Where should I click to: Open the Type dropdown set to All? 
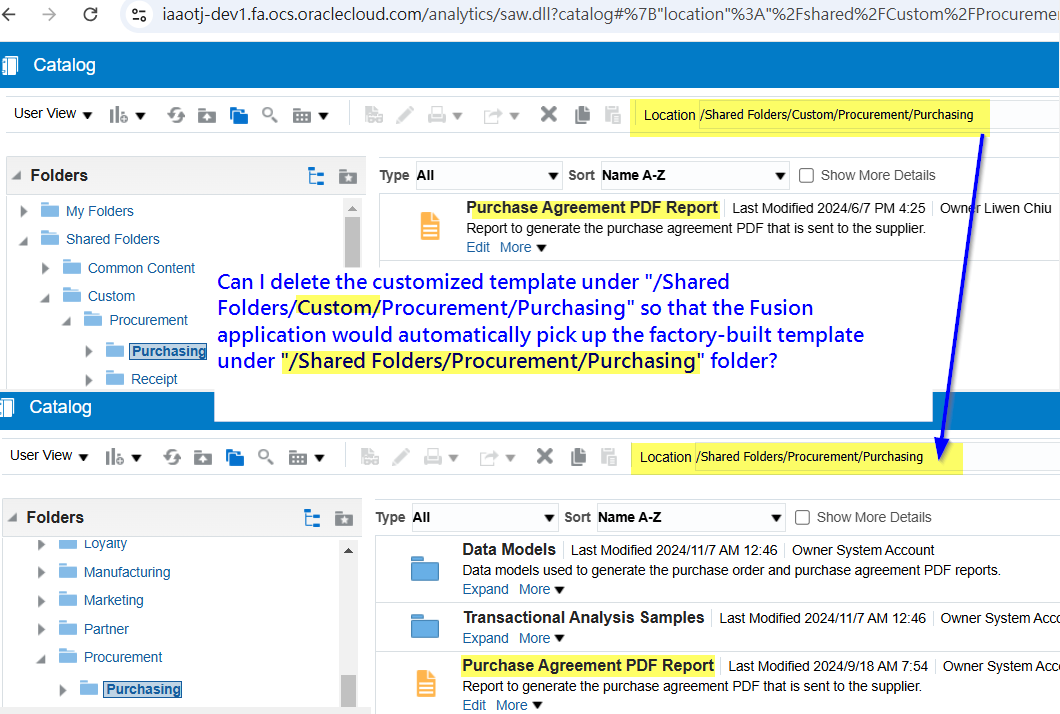click(488, 175)
